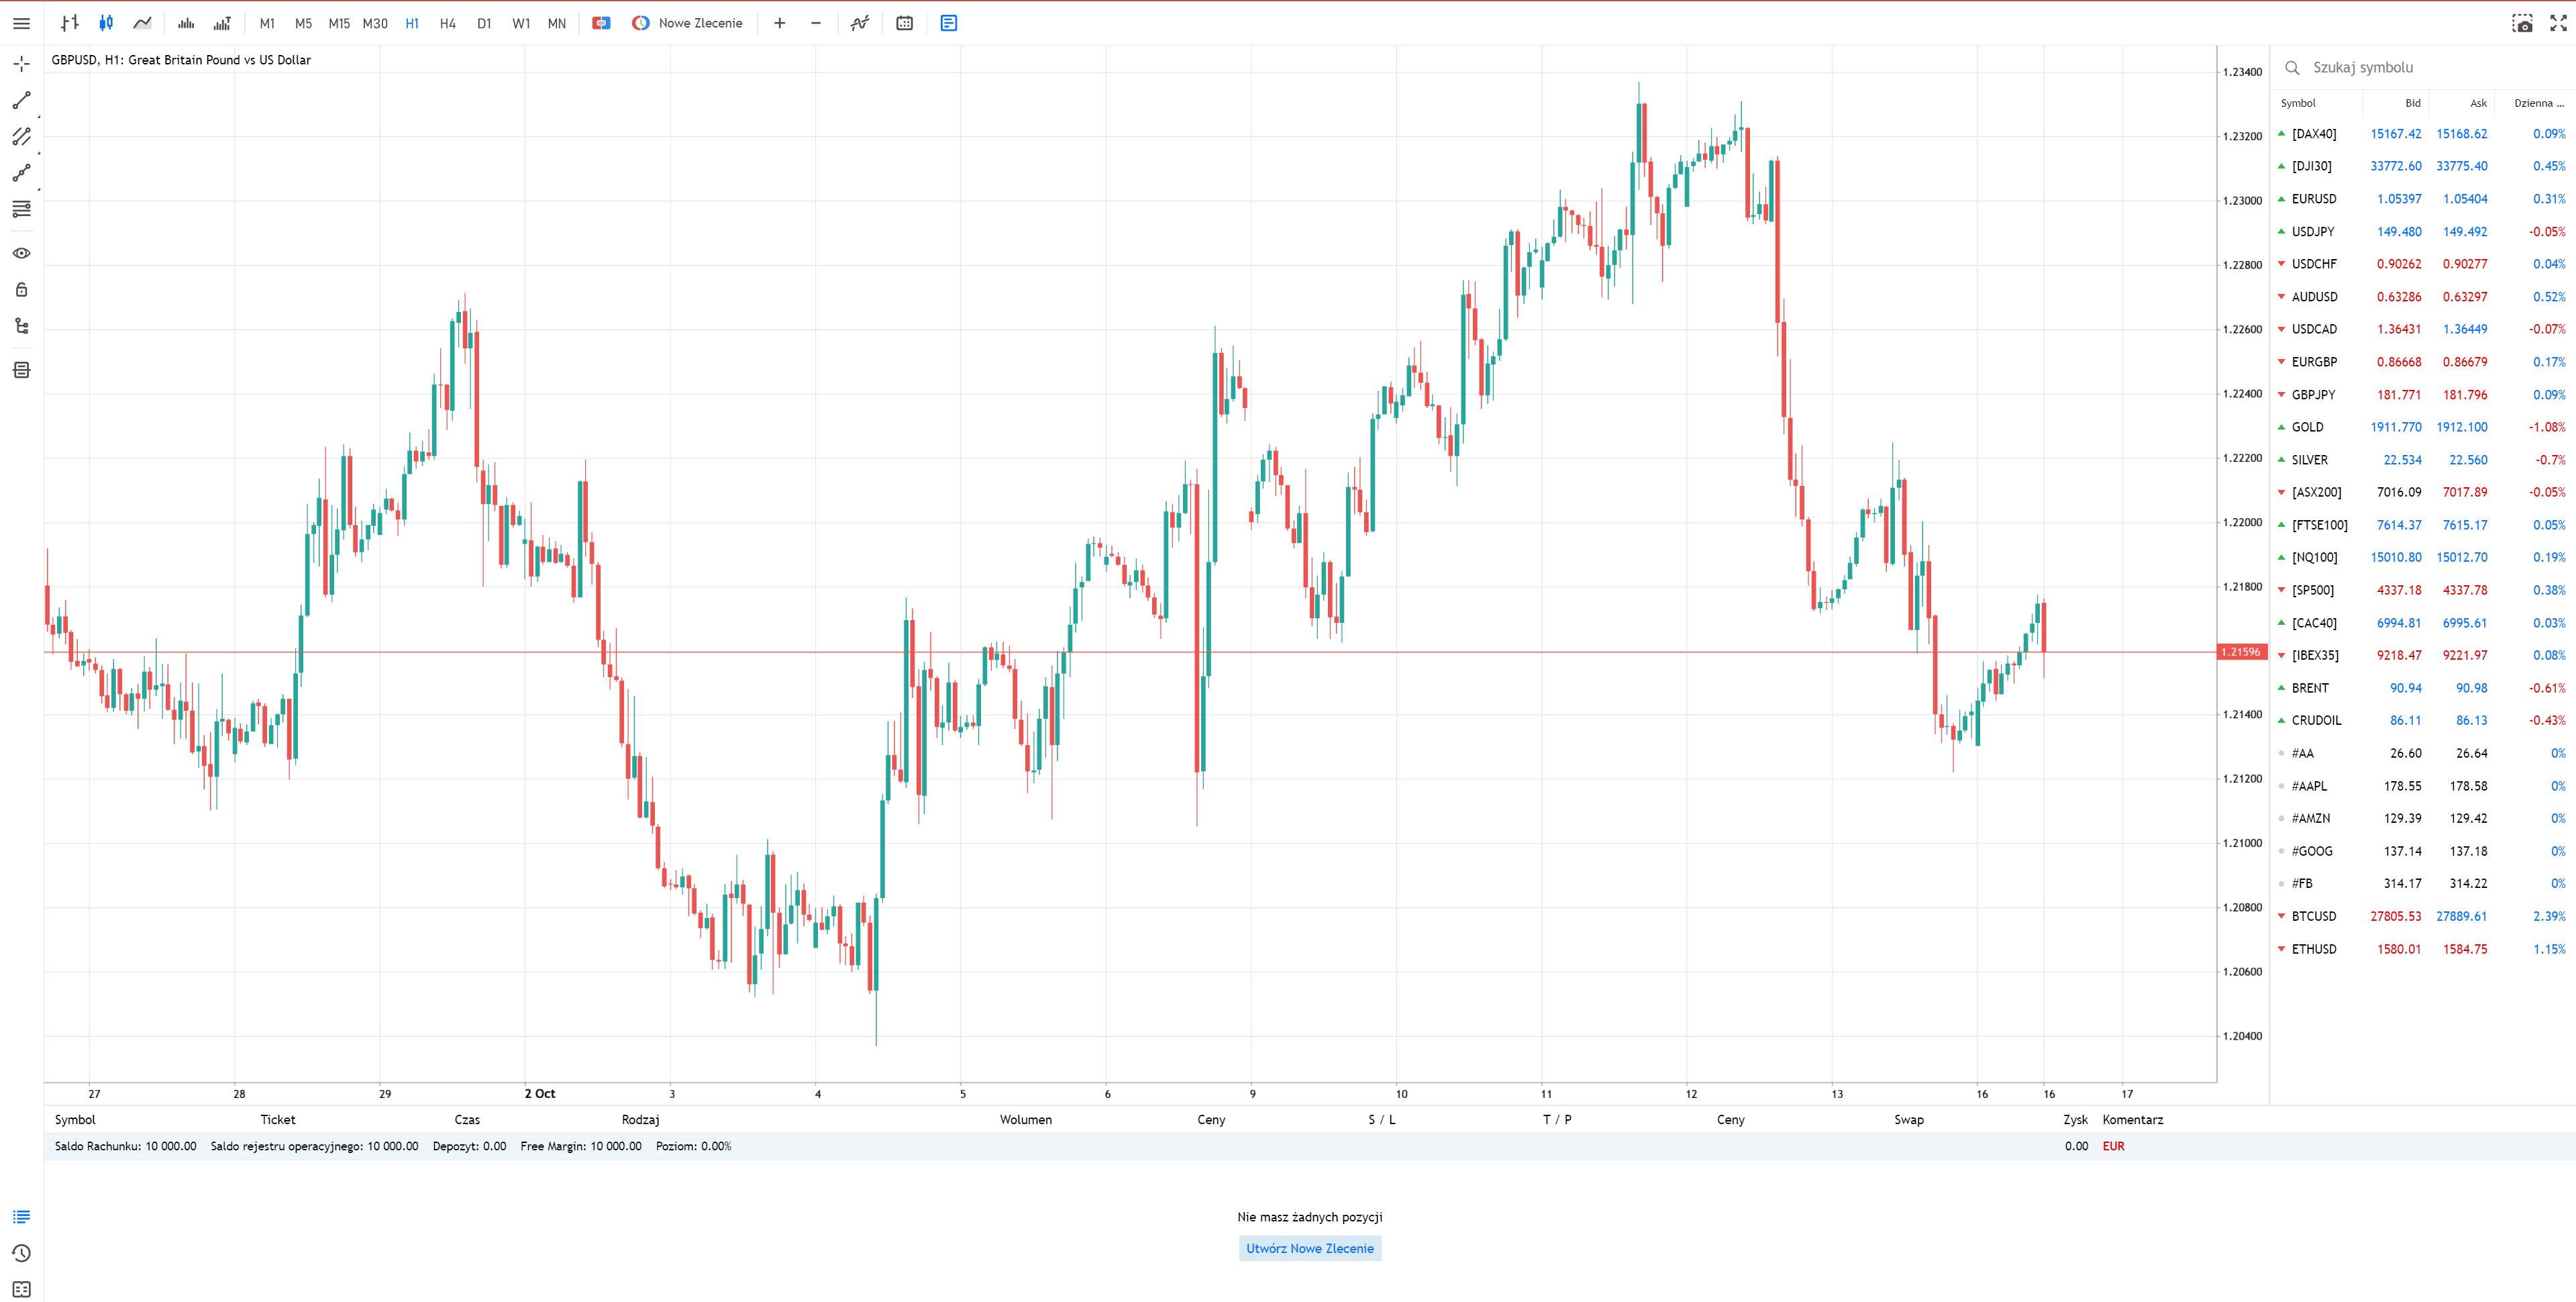The height and width of the screenshot is (1302, 2576).
Task: Sort by Dzienna change column
Action: tap(2539, 103)
